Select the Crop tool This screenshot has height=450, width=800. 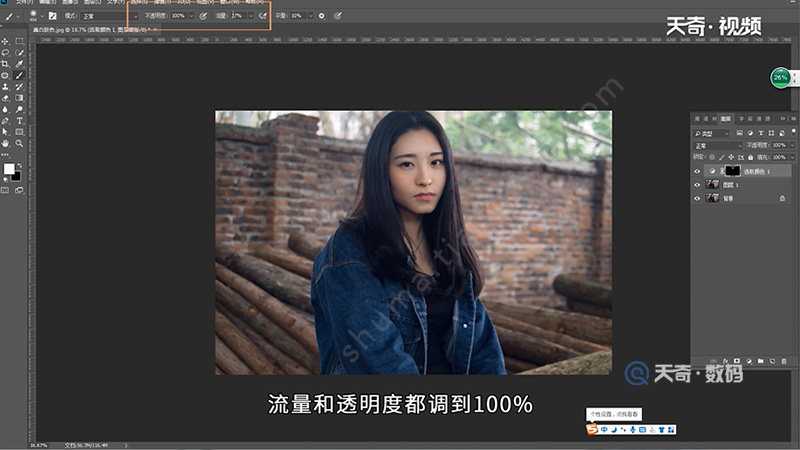(5, 64)
